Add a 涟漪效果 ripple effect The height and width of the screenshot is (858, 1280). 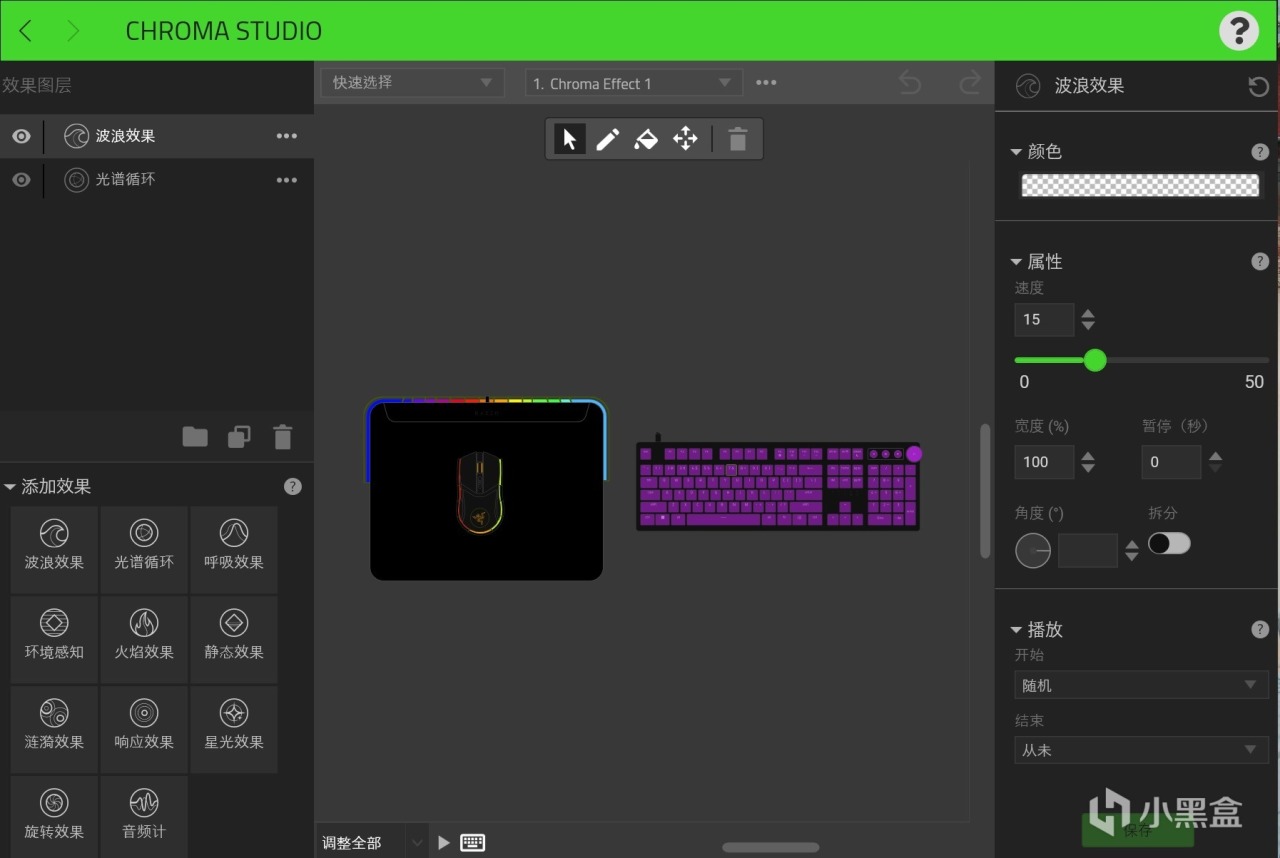[54, 729]
